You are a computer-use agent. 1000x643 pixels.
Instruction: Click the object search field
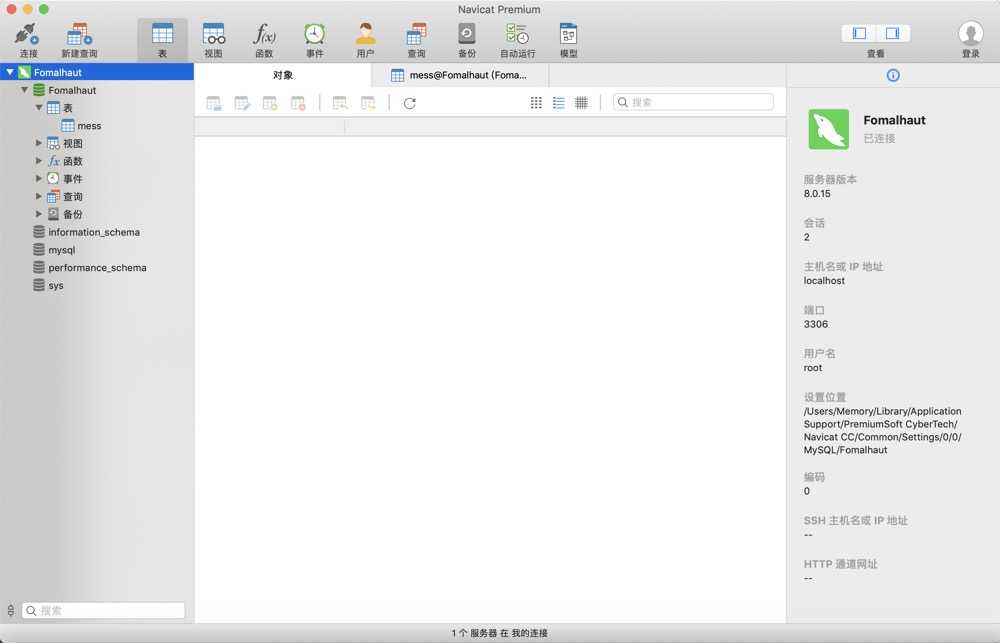coord(693,102)
